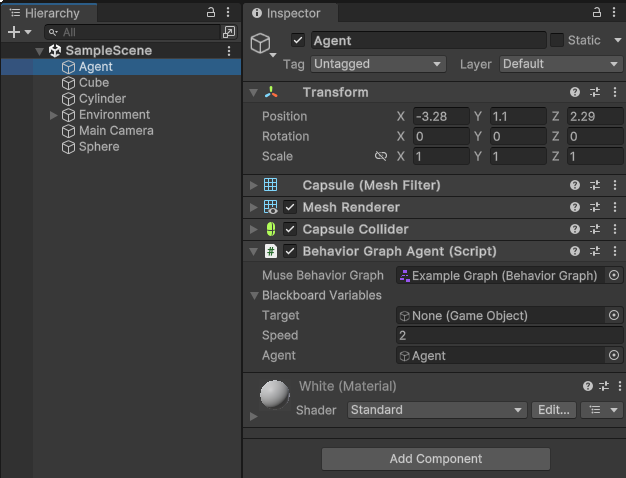The height and width of the screenshot is (478, 626).
Task: Open Mesh Renderer context menu
Action: [615, 207]
